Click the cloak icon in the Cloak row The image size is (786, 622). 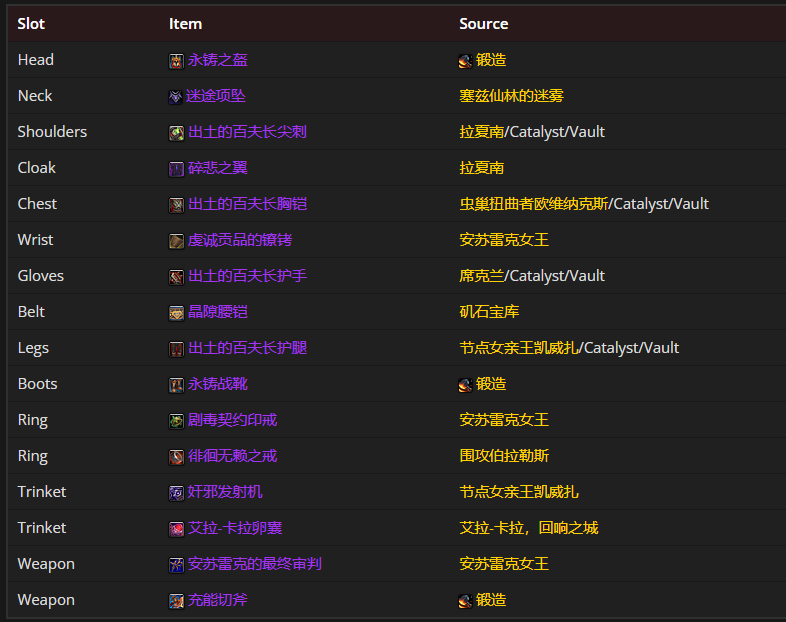point(176,169)
